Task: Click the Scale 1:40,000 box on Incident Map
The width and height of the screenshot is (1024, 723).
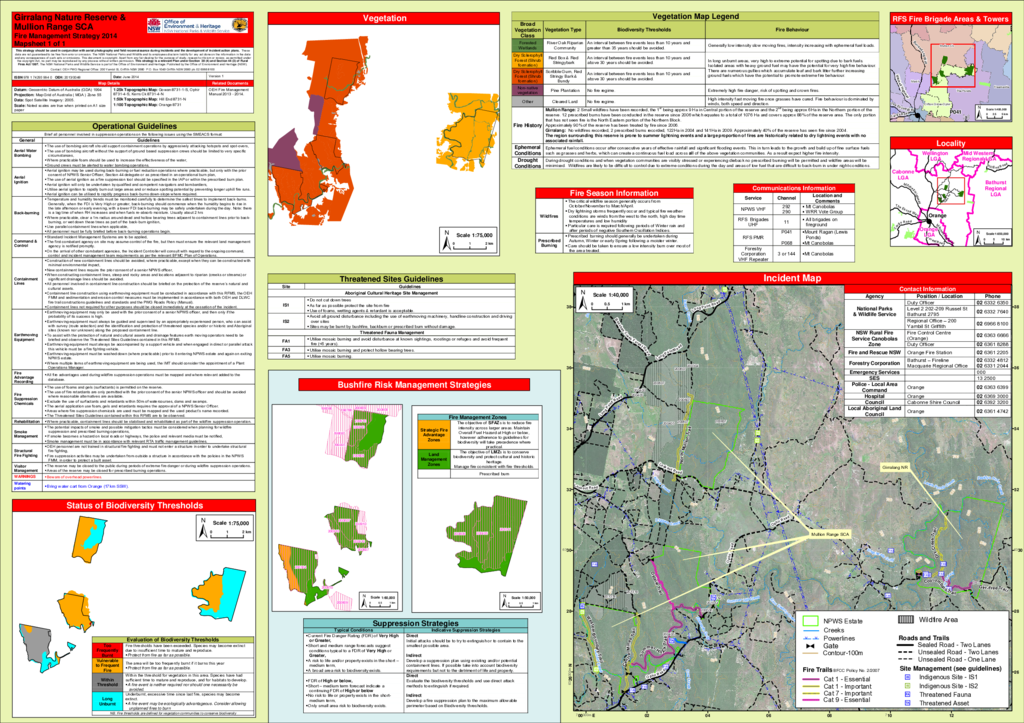Action: pos(604,299)
